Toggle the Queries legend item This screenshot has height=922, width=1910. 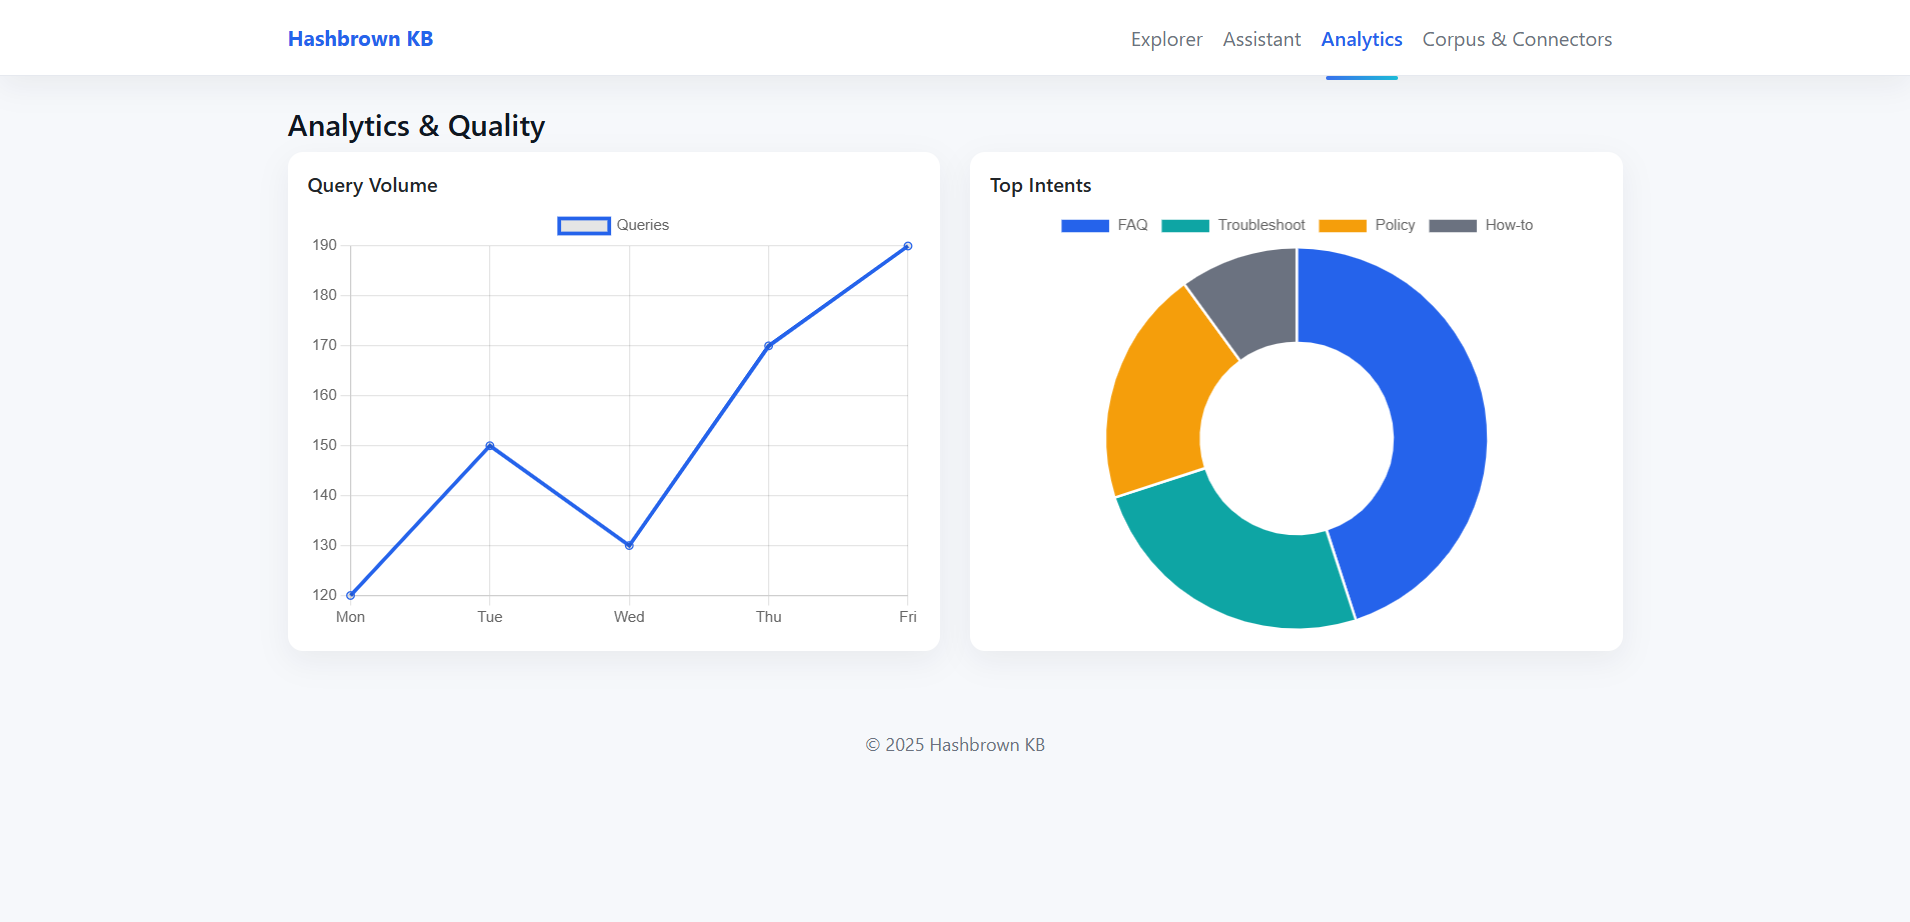coord(612,225)
